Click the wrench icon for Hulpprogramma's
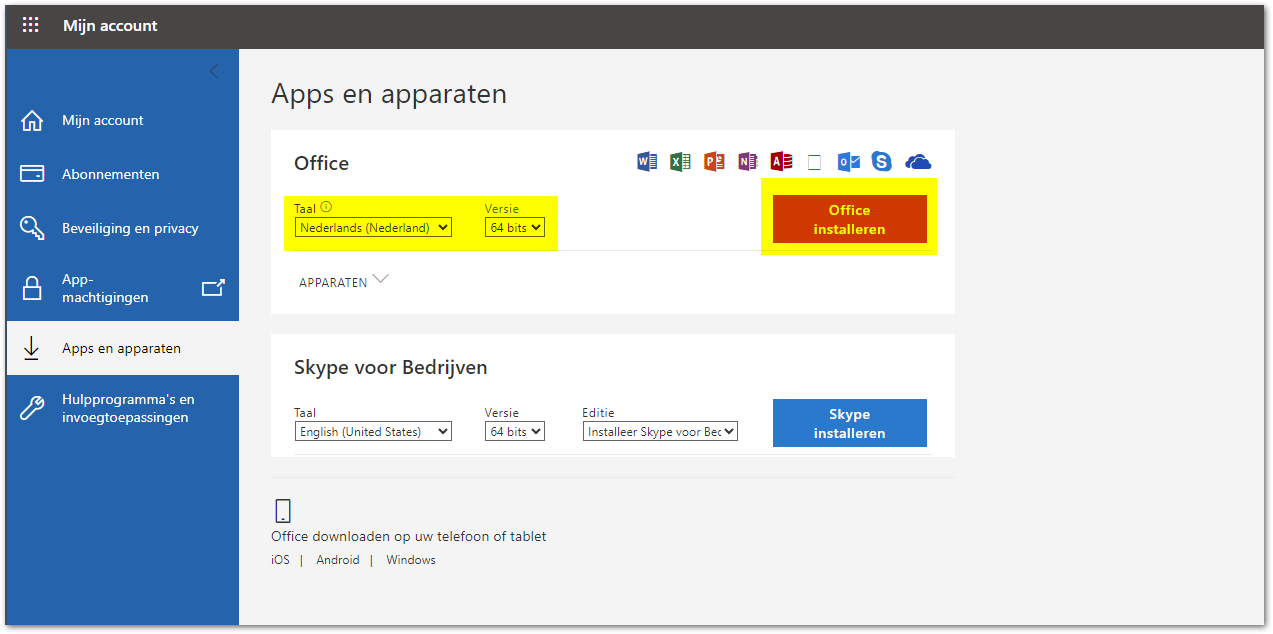The height and width of the screenshot is (634, 1273). tap(32, 408)
